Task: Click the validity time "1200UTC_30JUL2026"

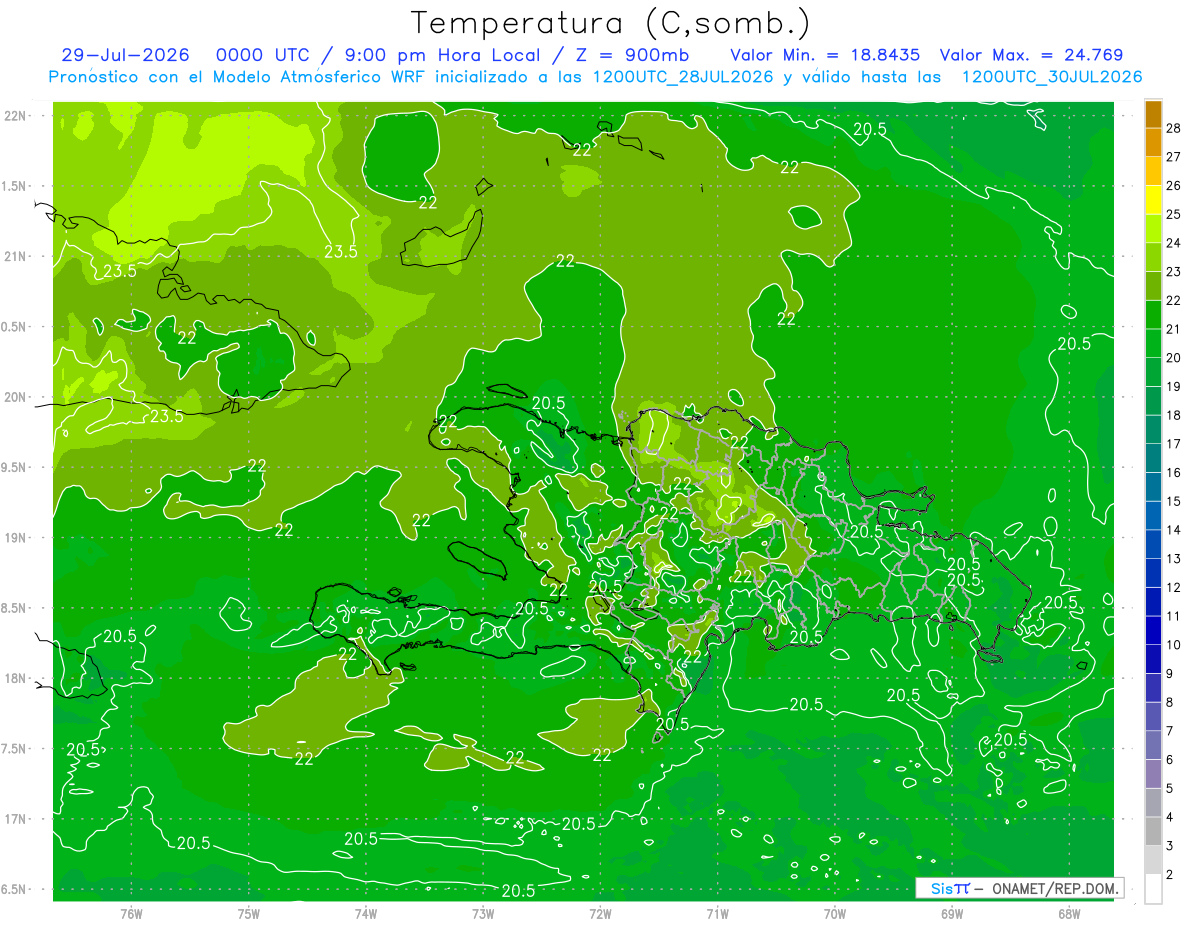Action: click(x=1051, y=77)
